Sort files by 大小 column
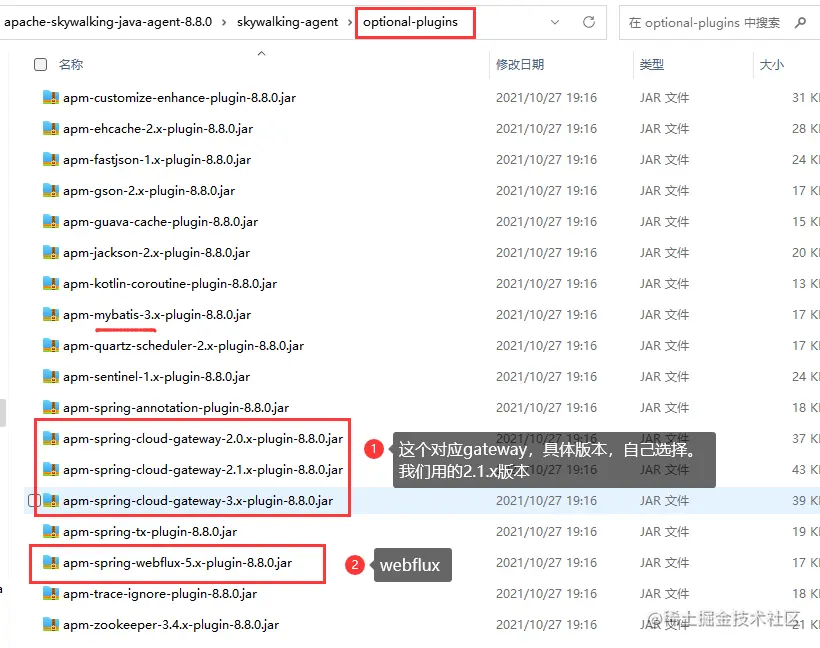The image size is (820, 648). pos(771,64)
